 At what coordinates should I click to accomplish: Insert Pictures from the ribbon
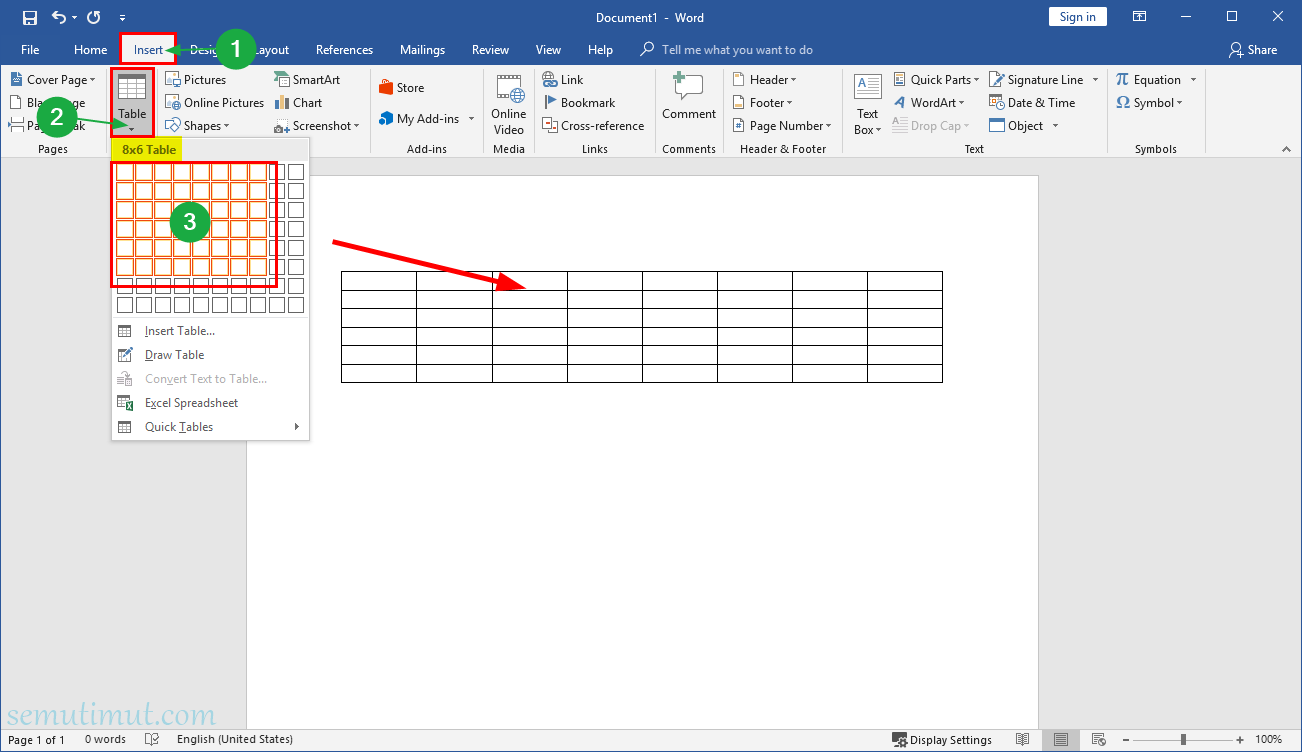(x=196, y=80)
